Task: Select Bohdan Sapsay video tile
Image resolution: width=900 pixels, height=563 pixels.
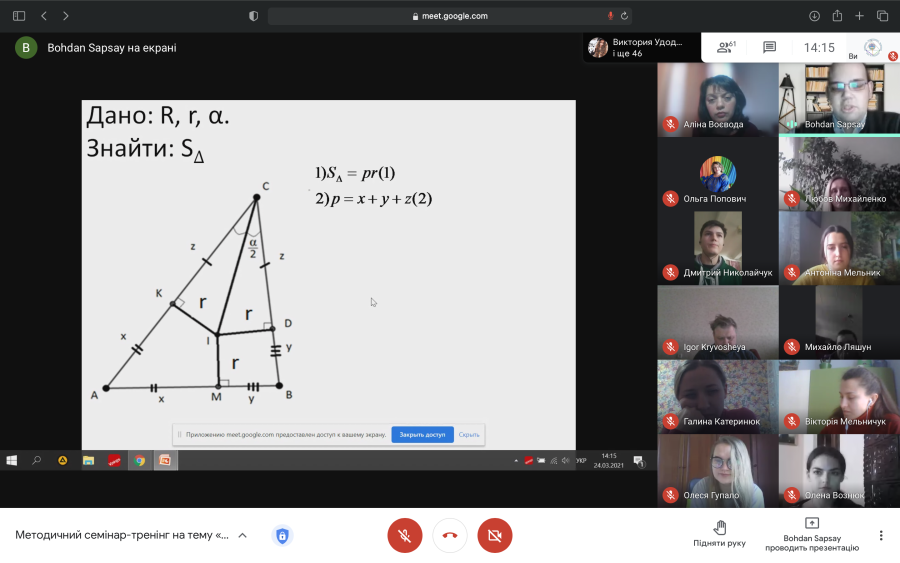Action: pyautogui.click(x=839, y=99)
